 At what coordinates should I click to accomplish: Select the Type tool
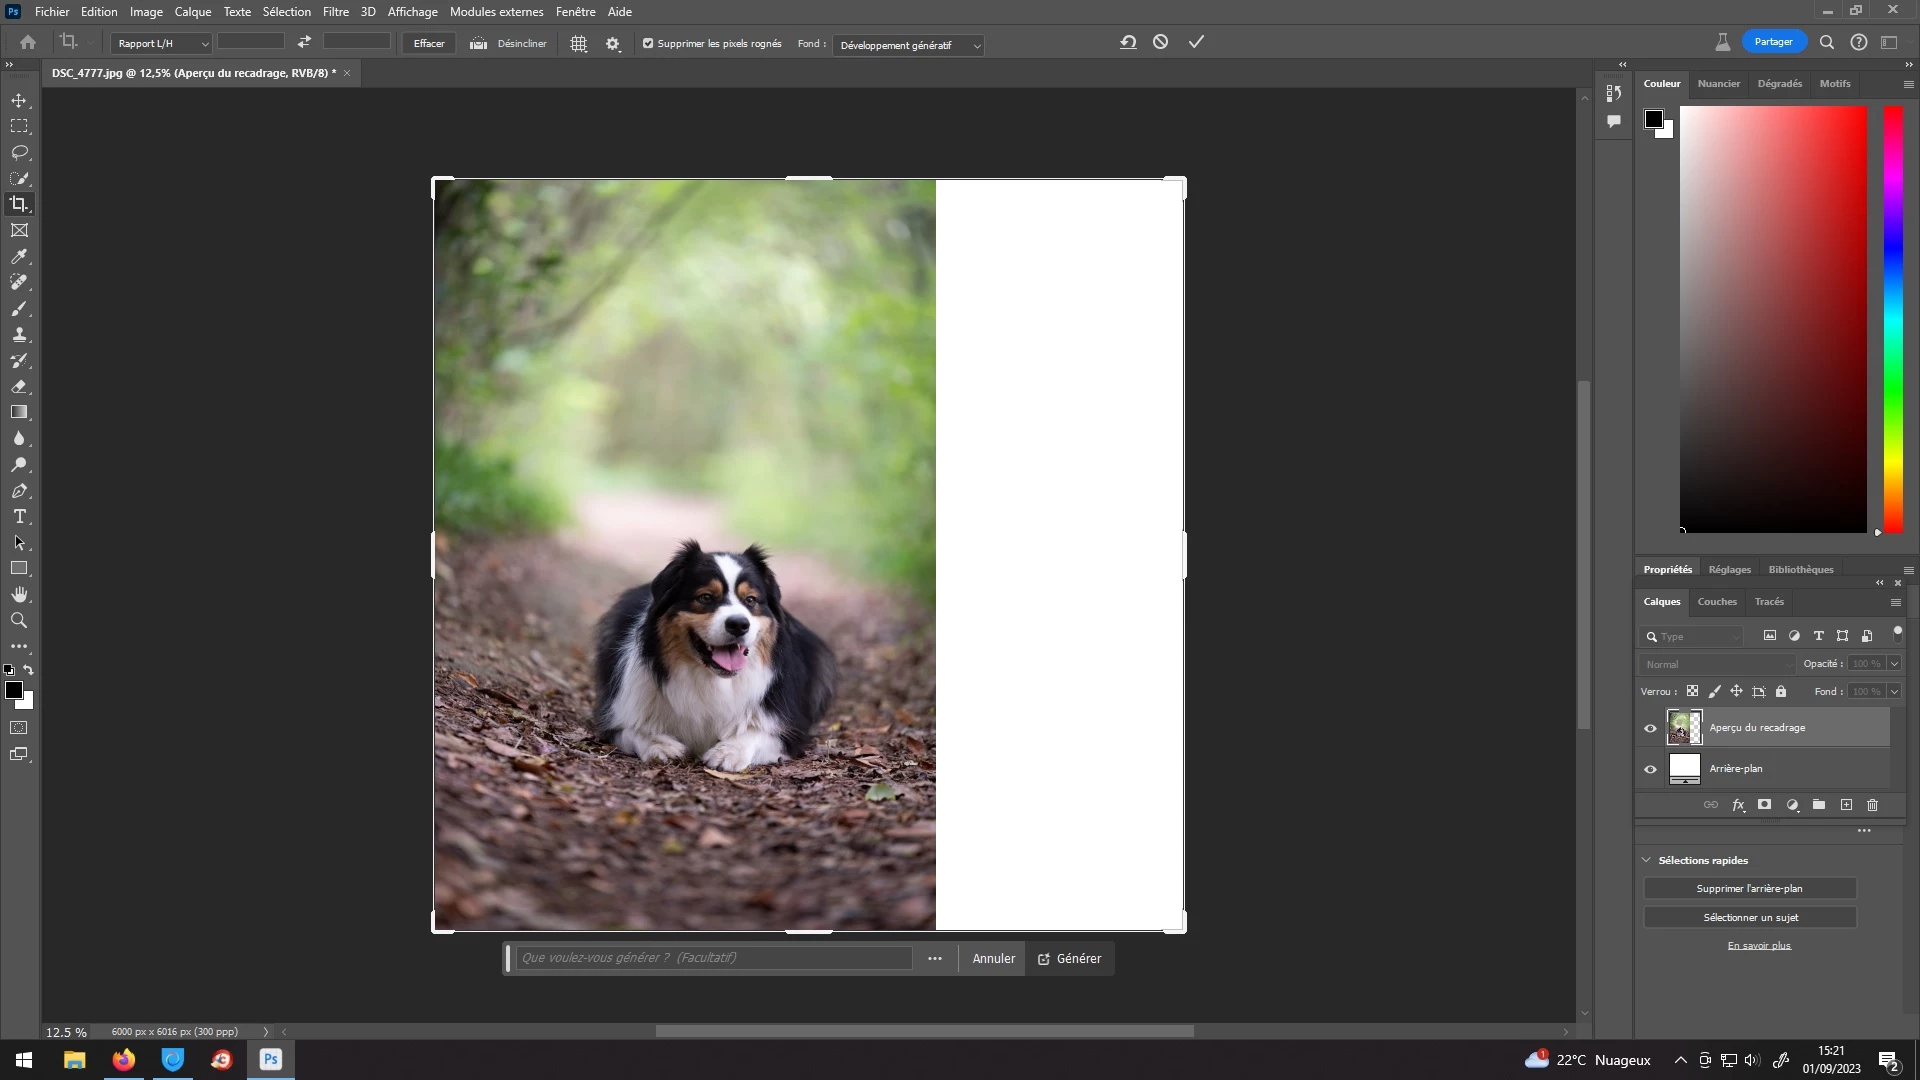coord(19,516)
